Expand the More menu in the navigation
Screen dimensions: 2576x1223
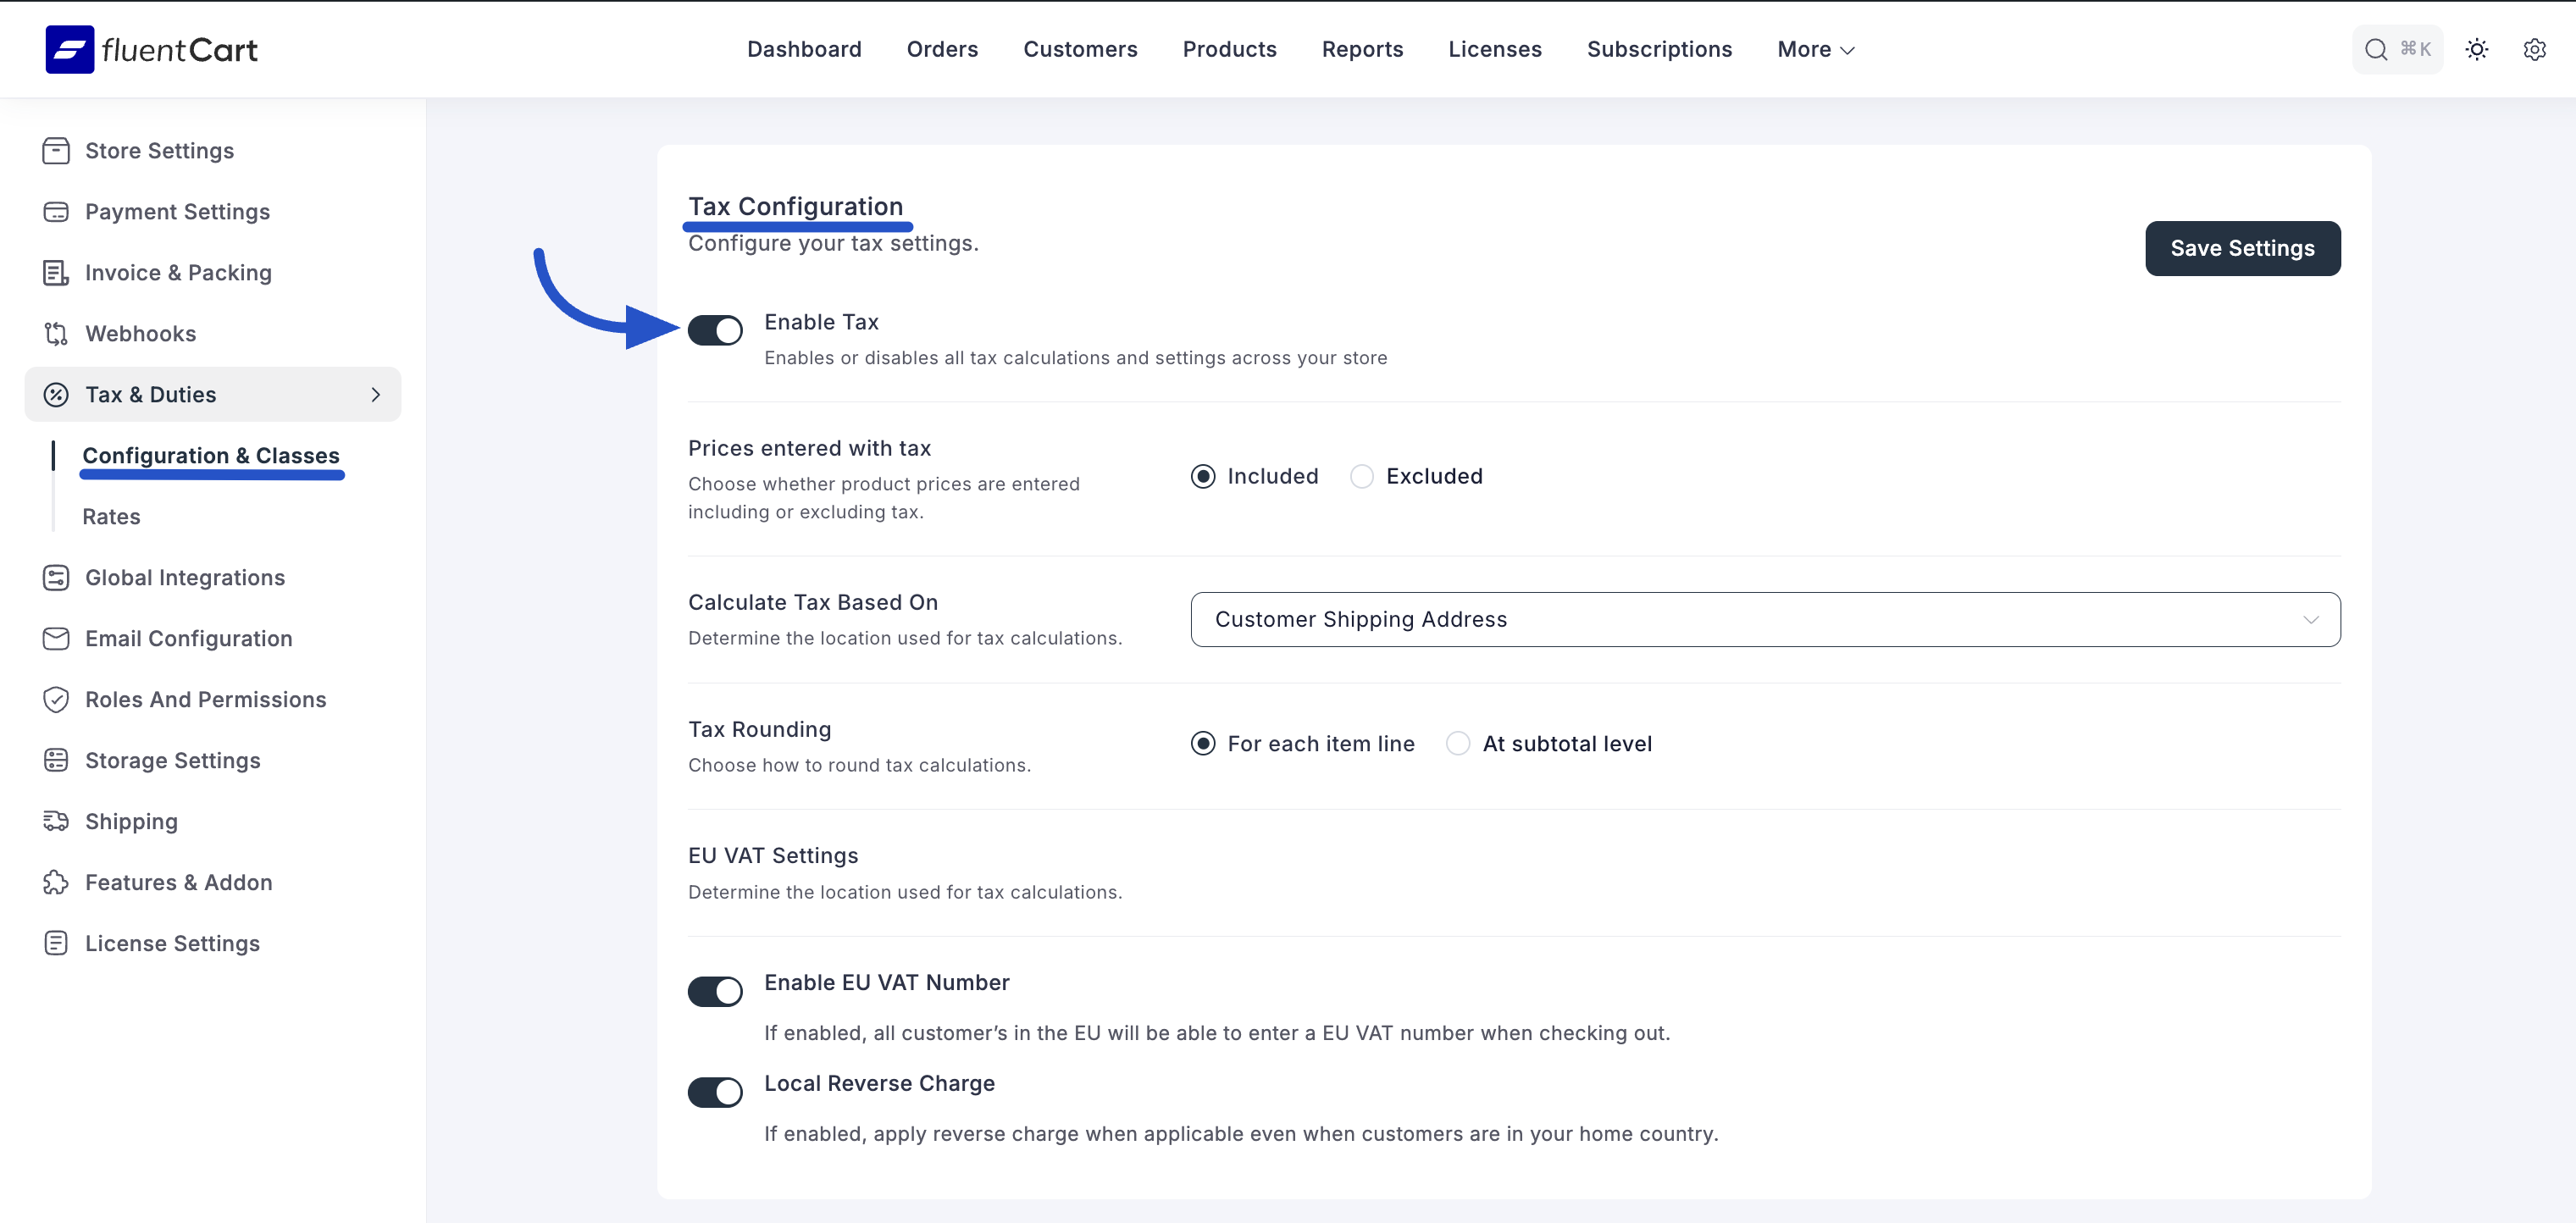(1815, 49)
